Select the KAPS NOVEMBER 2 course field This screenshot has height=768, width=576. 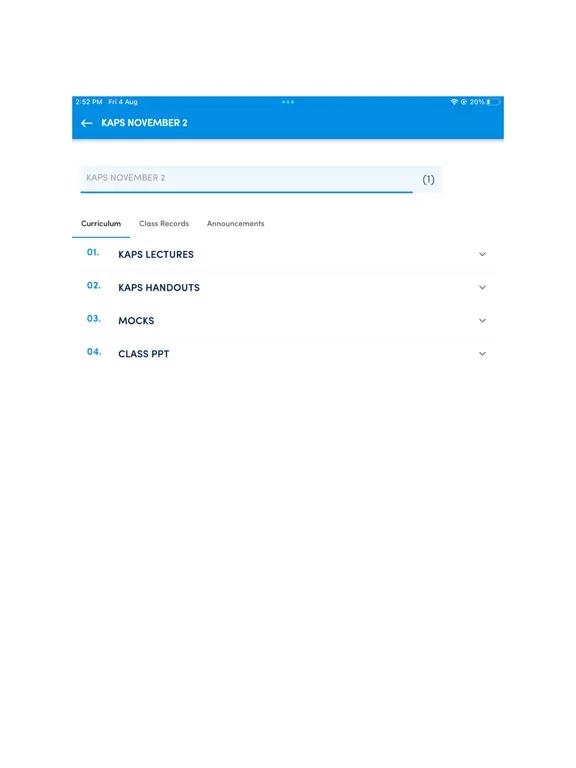[x=261, y=179]
